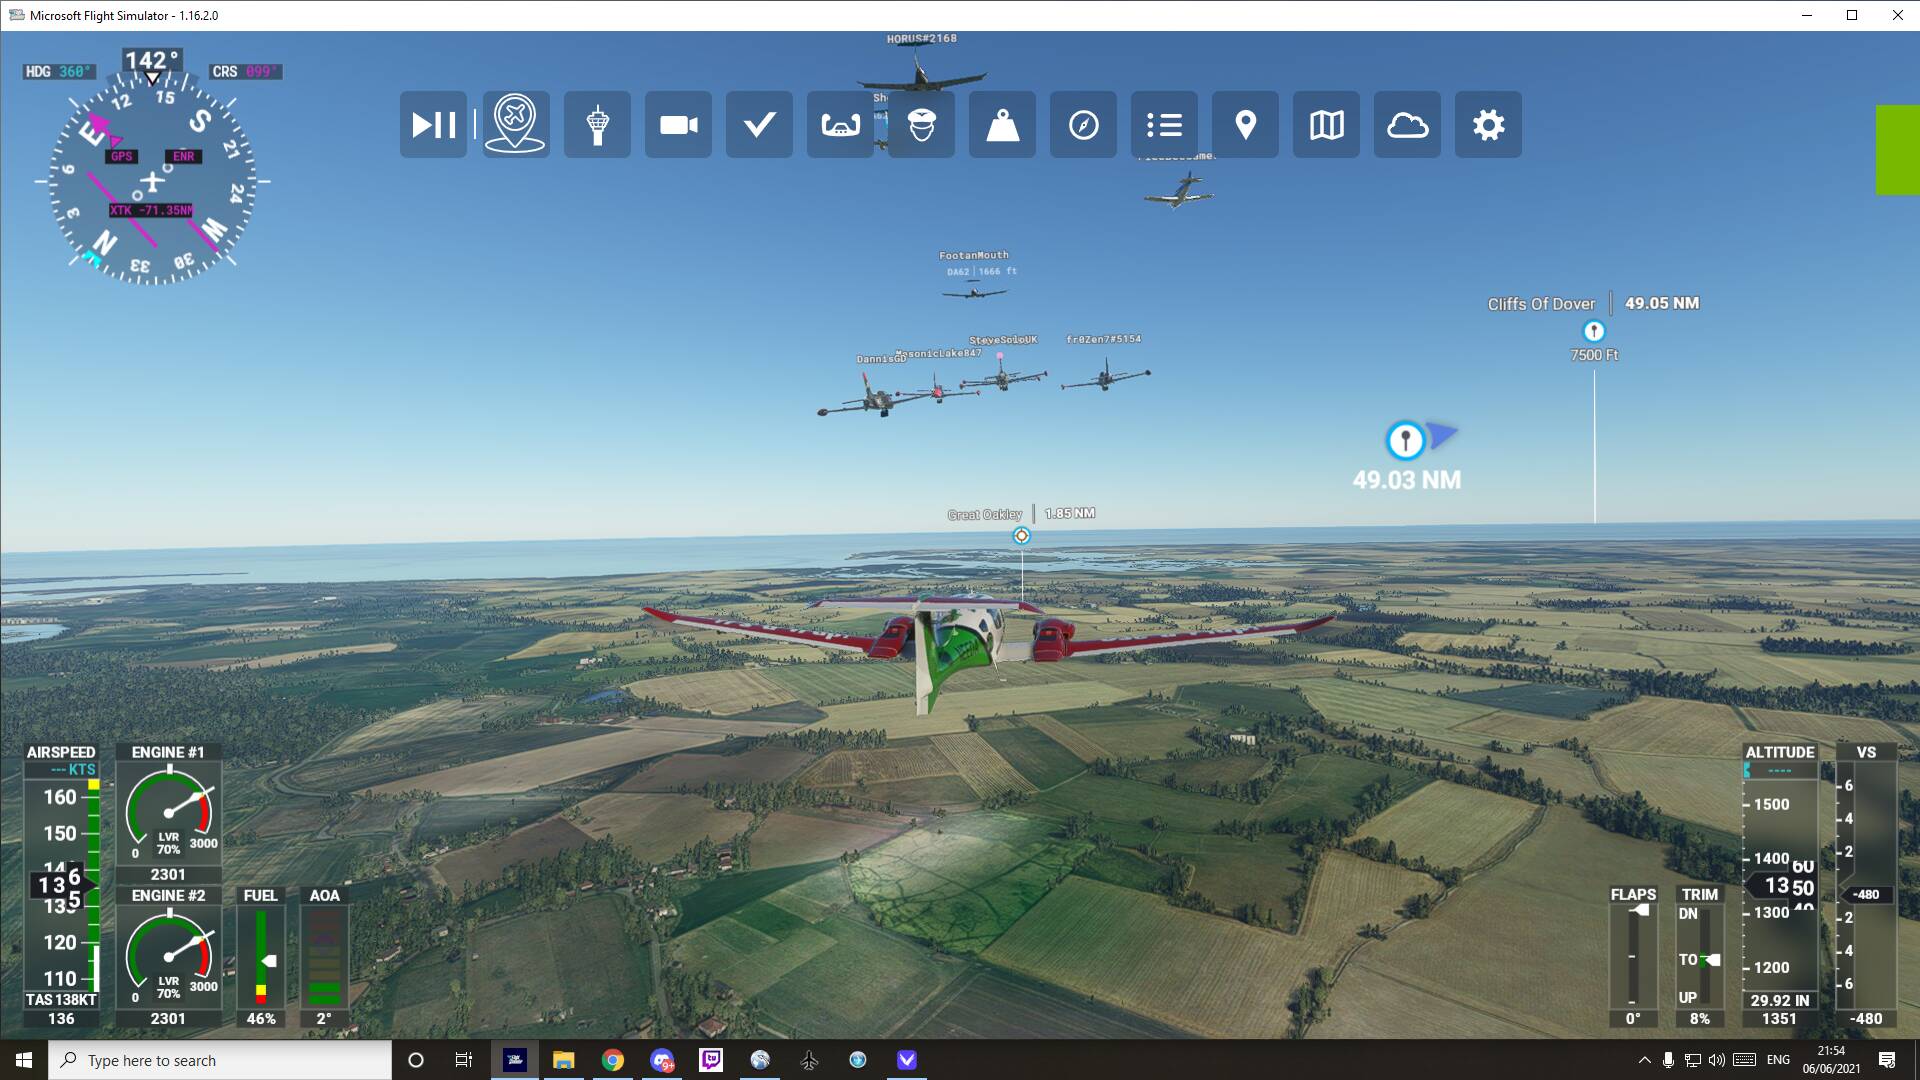Toggle Active Pause in the toolbar
1920x1080 pixels.
tap(433, 125)
